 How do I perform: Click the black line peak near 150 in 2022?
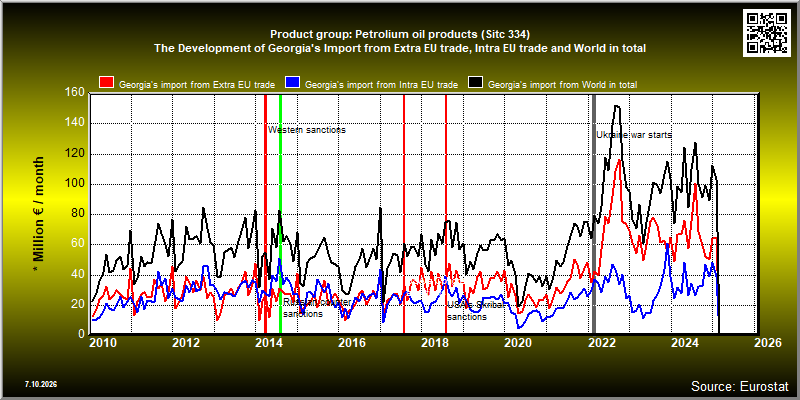[617, 106]
